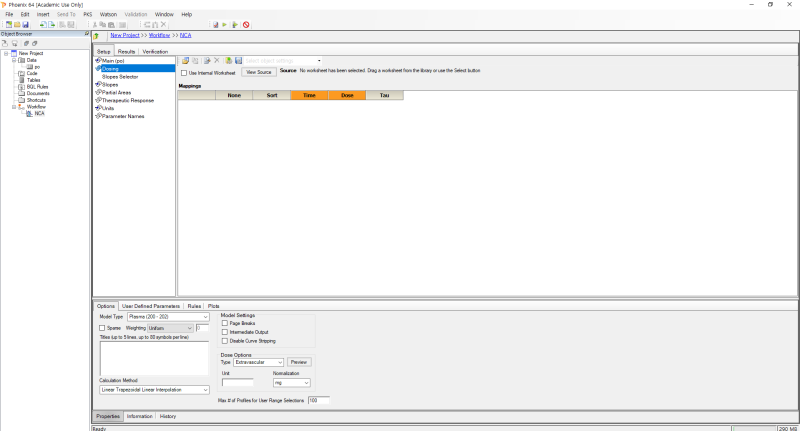This screenshot has width=800, height=431.
Task: Click the New Project toolbar icon
Action: (9, 24)
